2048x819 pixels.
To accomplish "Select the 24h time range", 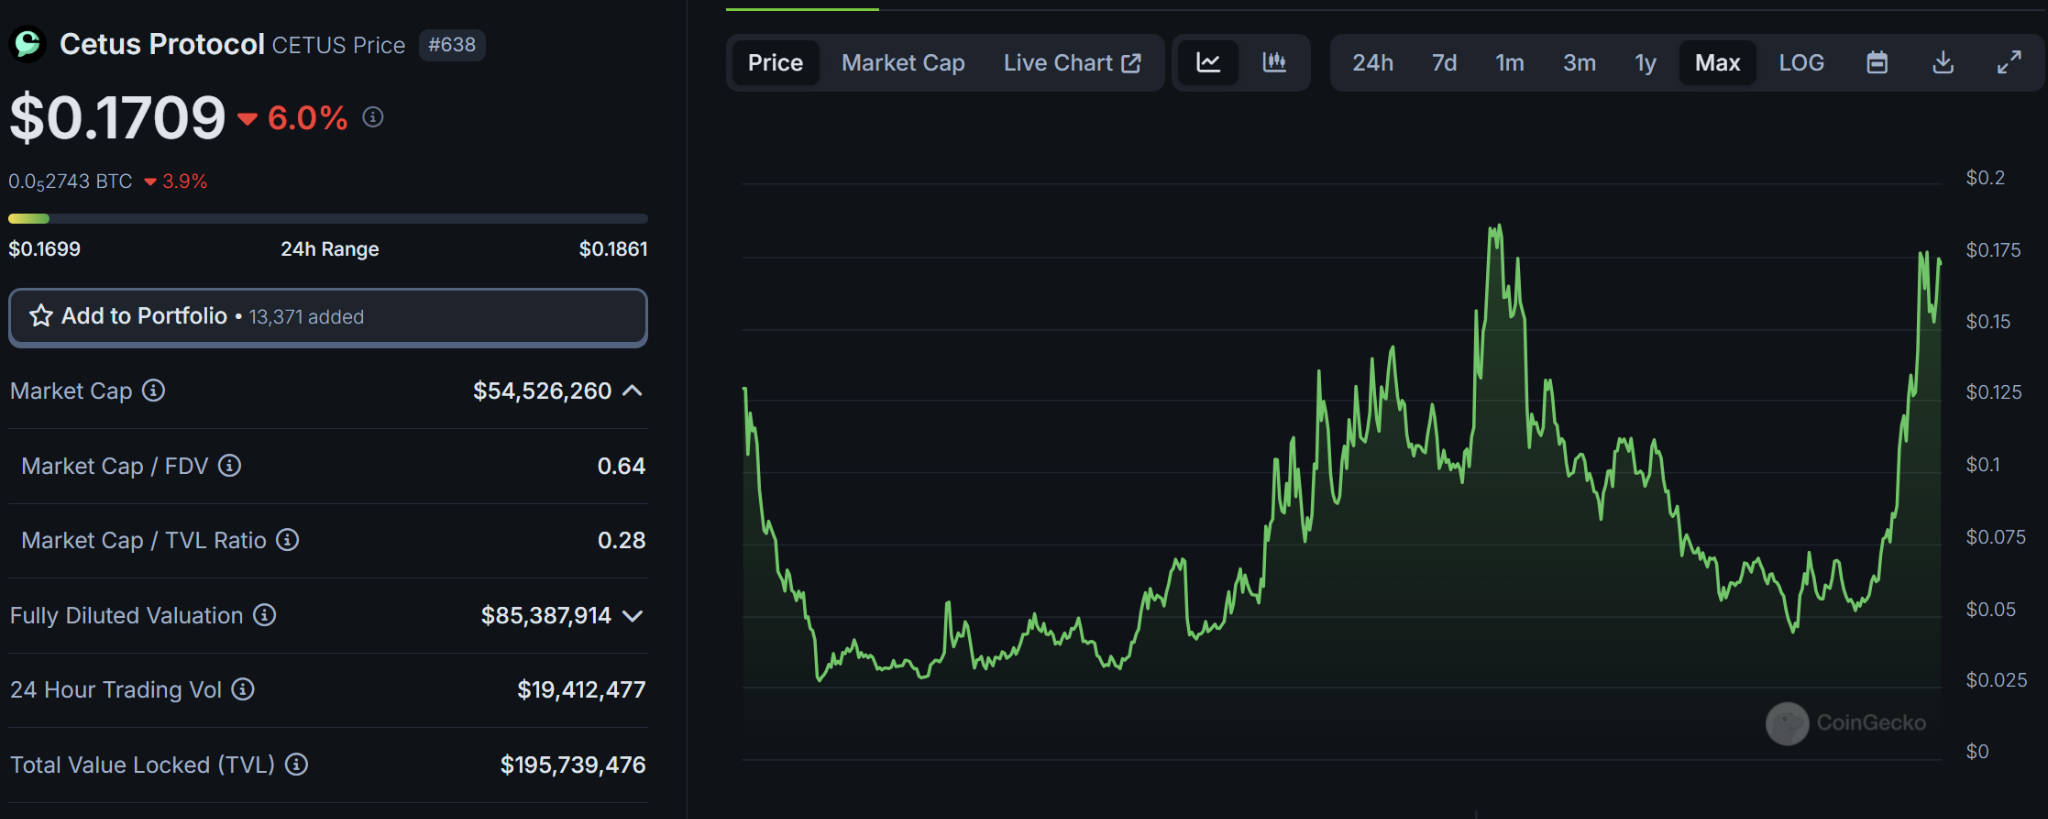I will tap(1372, 63).
